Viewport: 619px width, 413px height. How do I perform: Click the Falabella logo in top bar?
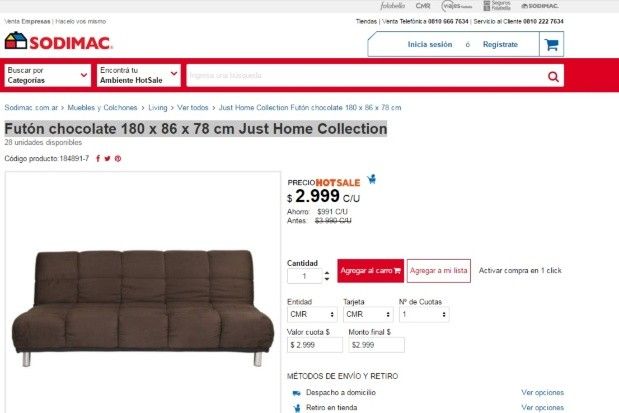tap(392, 6)
